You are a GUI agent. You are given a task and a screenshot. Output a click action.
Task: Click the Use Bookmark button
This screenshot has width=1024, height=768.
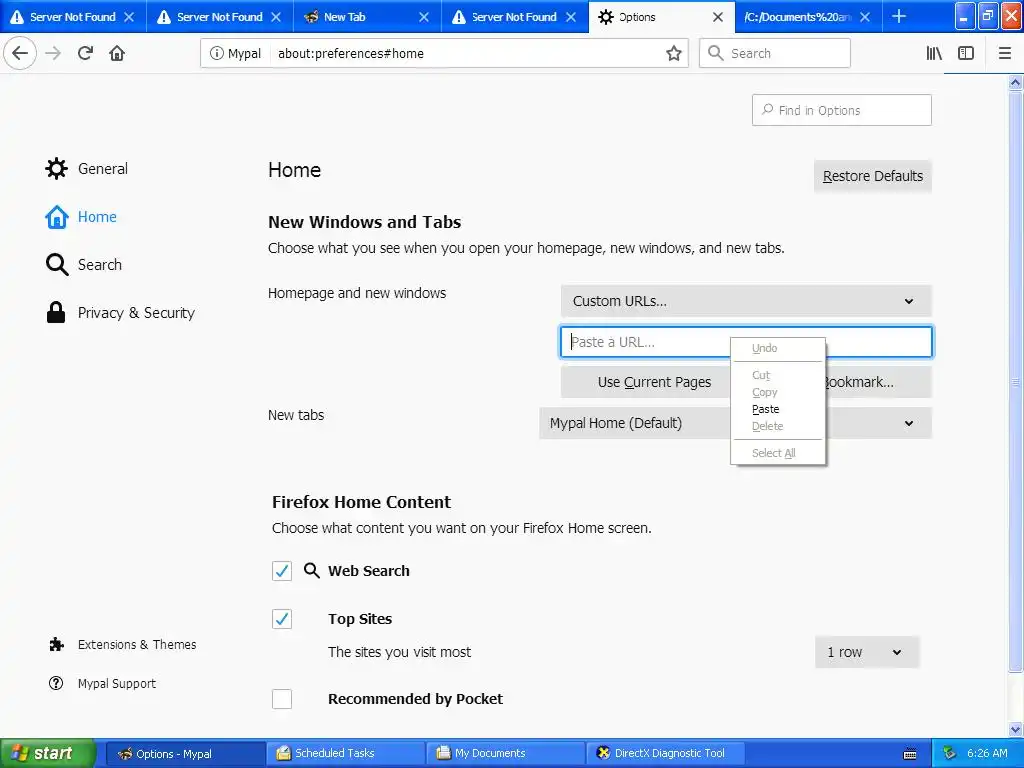coord(878,382)
